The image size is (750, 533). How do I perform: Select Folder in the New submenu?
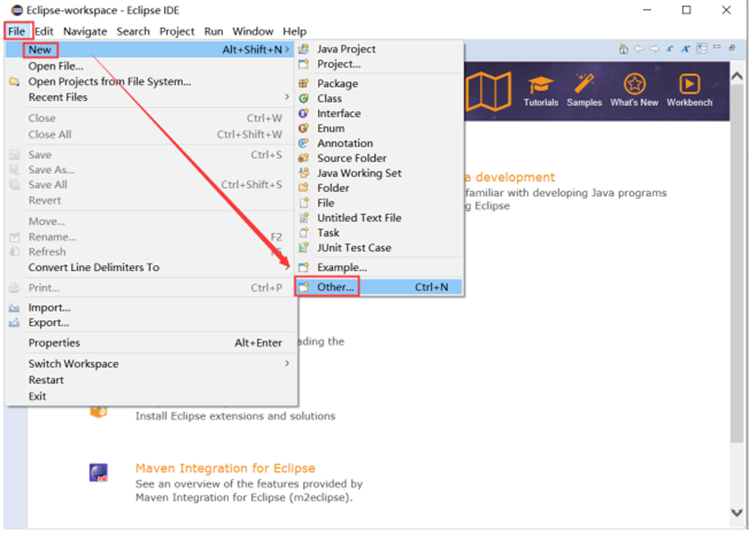click(x=378, y=188)
